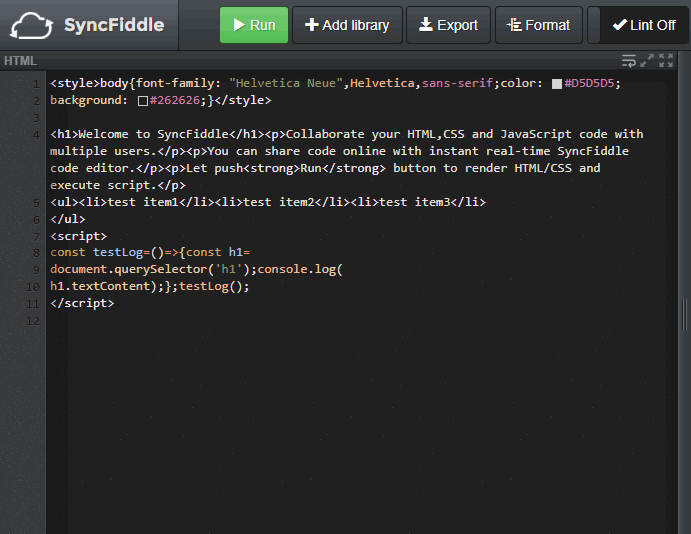The image size is (691, 534).
Task: Click 'sans-serif' keyword in style
Action: point(457,83)
